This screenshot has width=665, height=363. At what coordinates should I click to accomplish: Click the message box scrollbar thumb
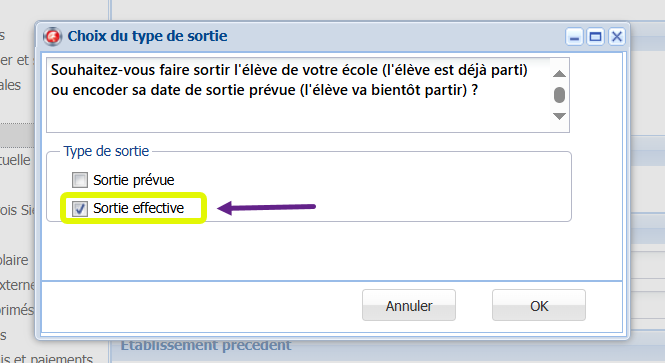[x=559, y=95]
